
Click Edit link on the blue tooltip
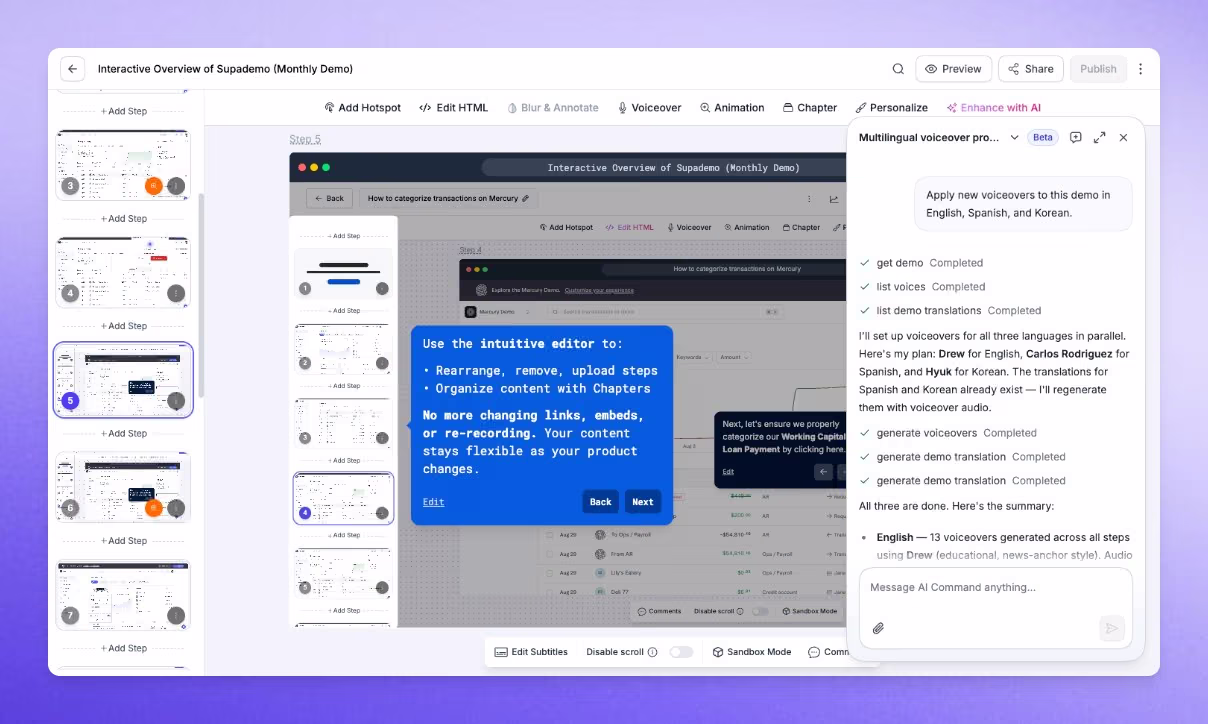pyautogui.click(x=433, y=502)
